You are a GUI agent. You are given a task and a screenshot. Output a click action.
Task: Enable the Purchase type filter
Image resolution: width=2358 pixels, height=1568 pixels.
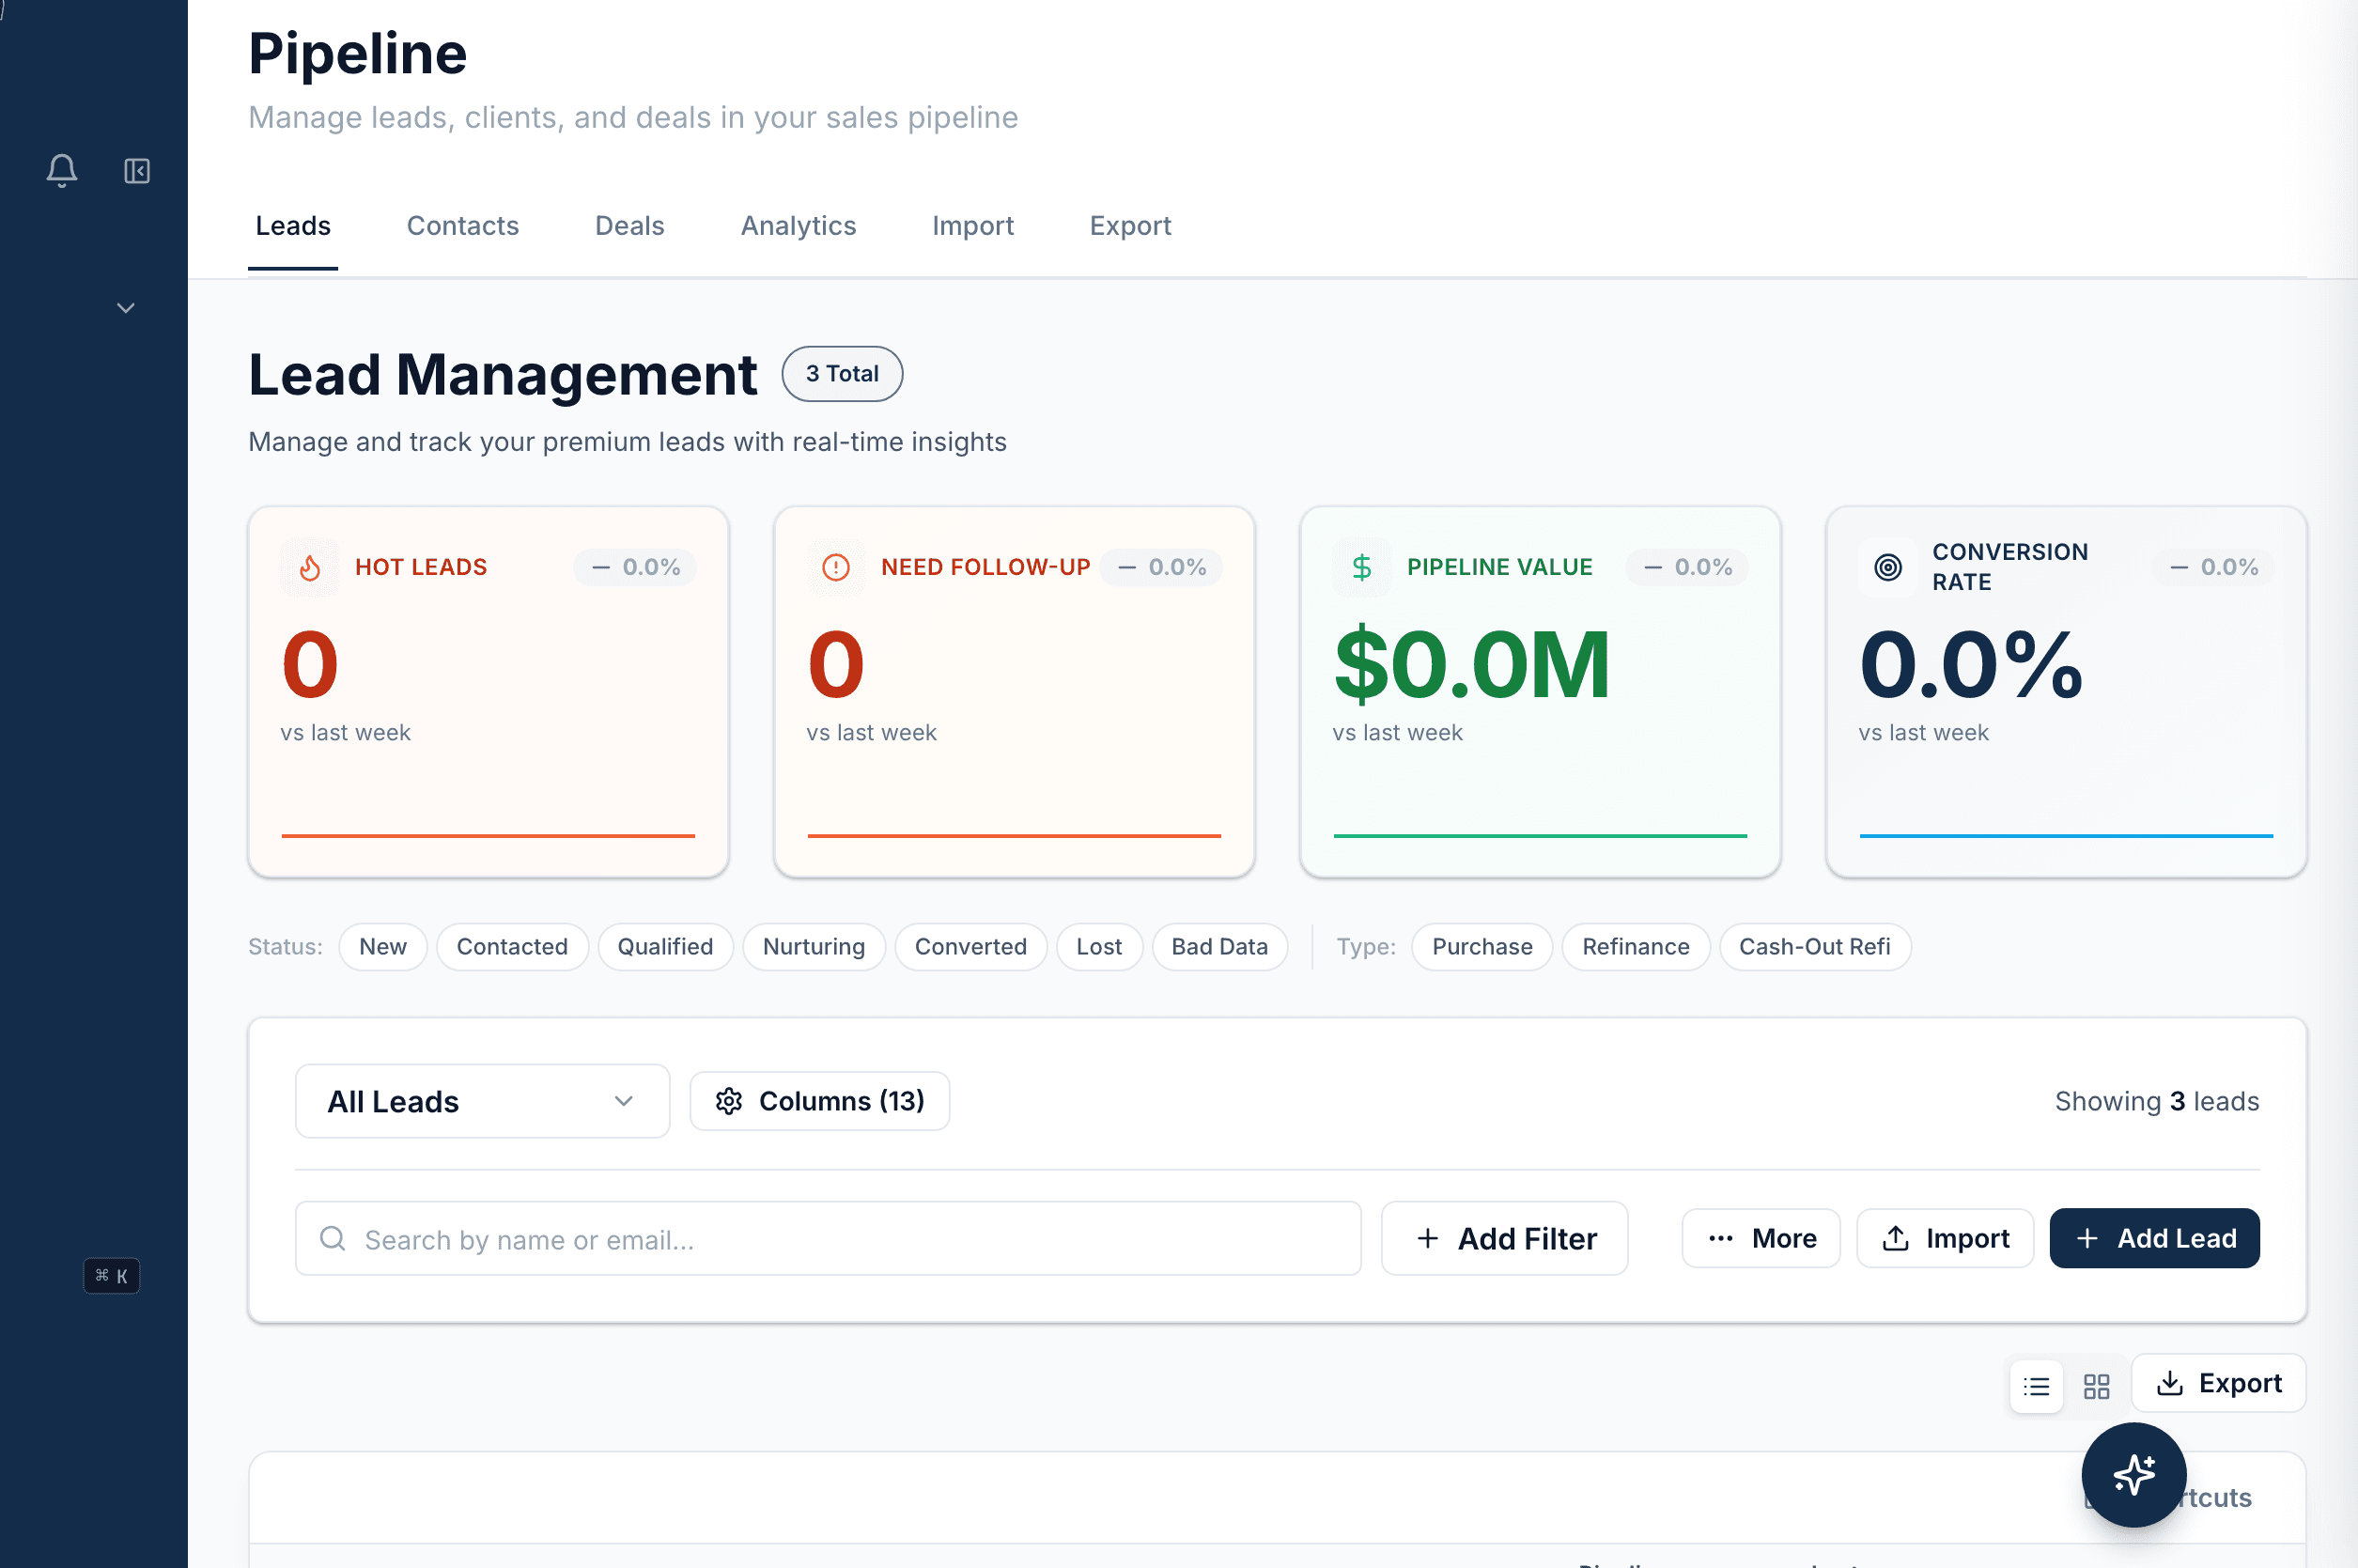coord(1481,946)
